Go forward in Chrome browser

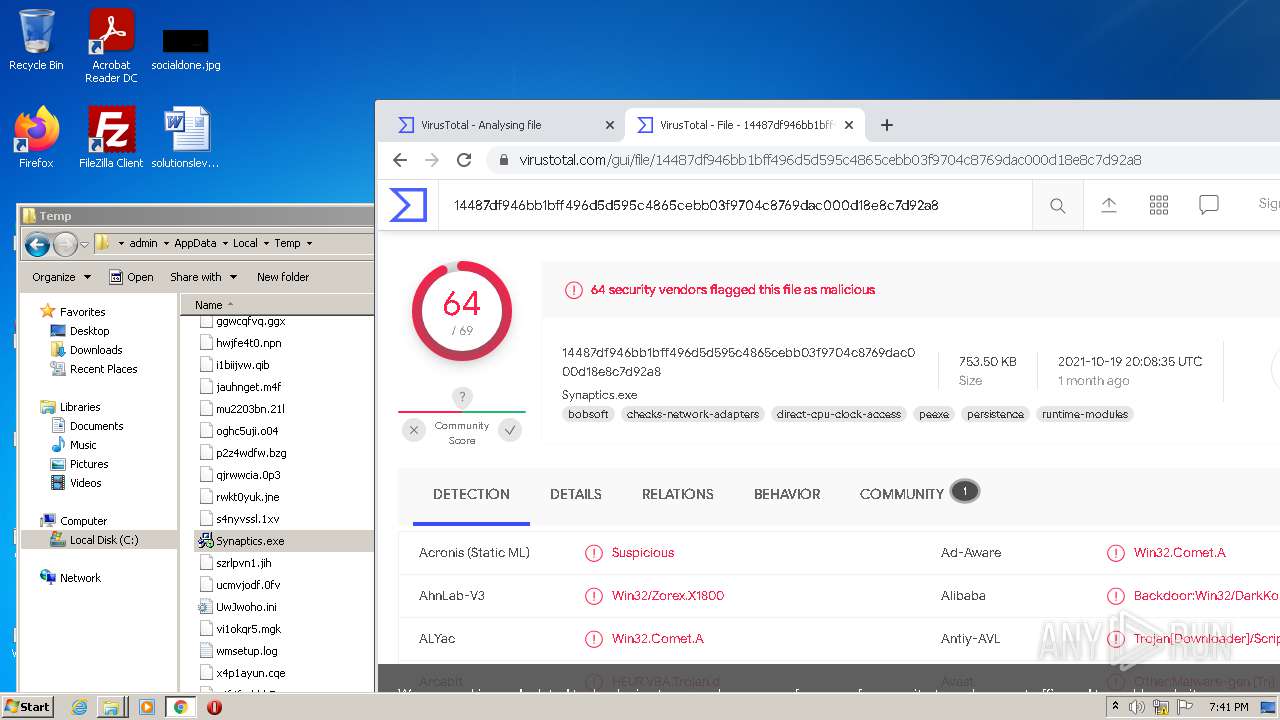[432, 160]
